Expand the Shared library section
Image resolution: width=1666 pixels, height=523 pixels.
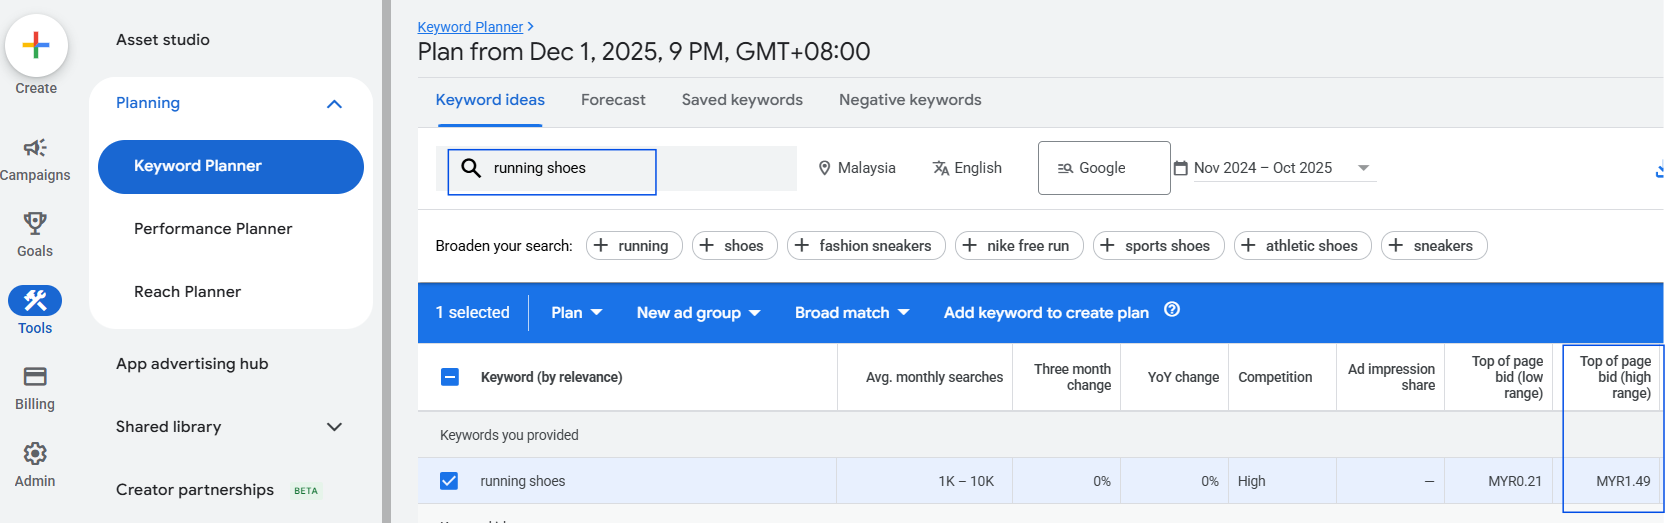334,427
